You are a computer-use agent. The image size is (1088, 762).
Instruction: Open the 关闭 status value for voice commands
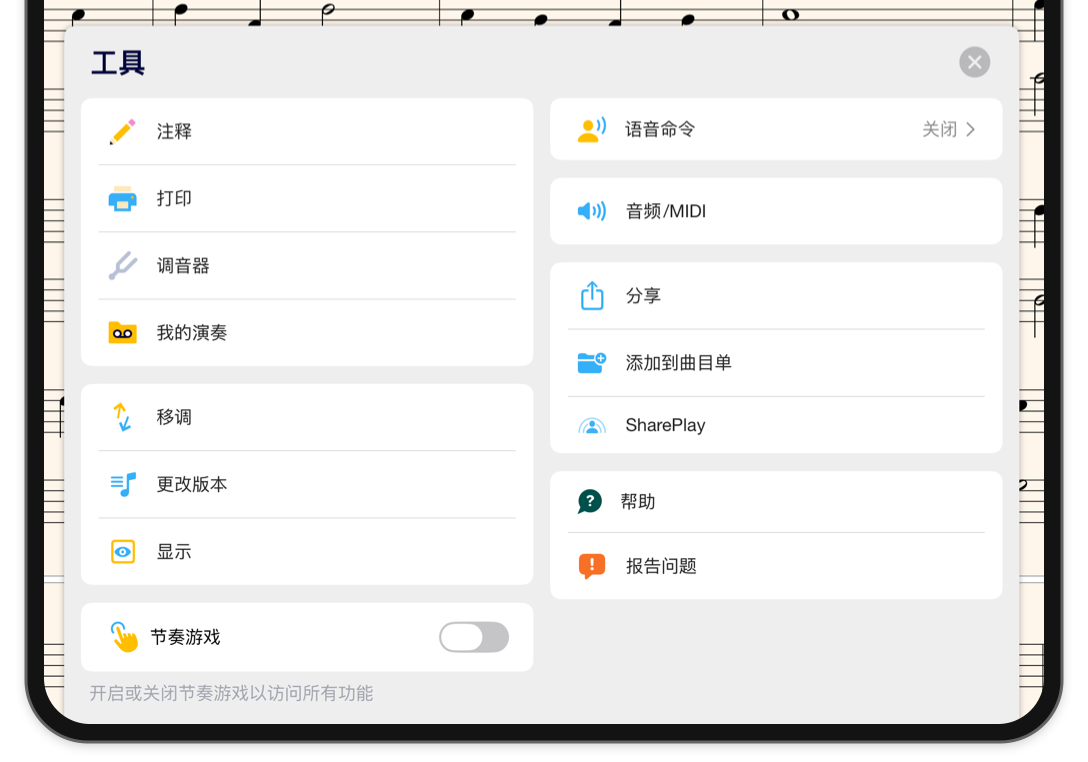tap(940, 130)
